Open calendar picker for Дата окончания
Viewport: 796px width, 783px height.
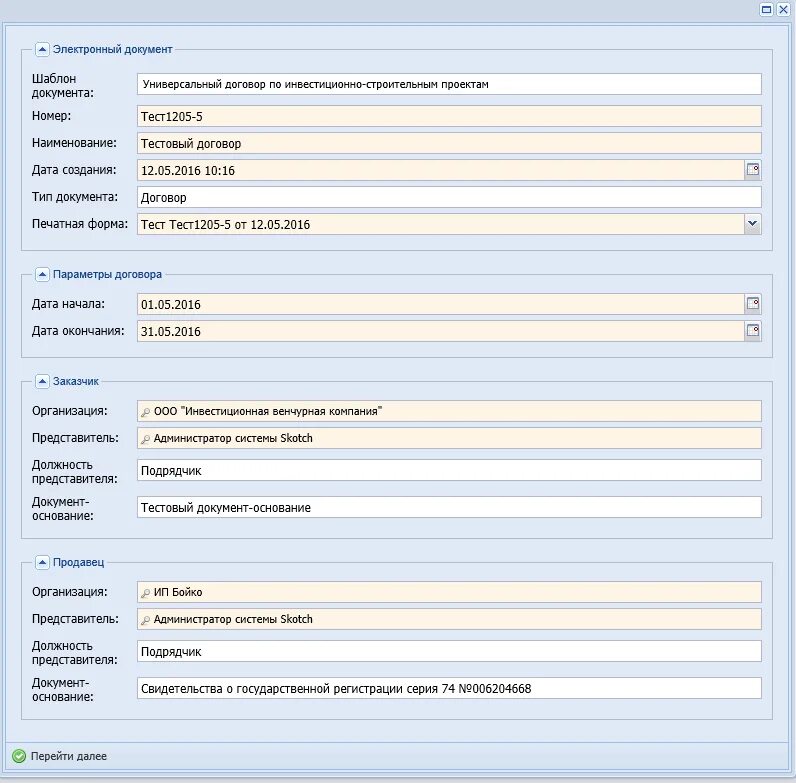pos(753,331)
